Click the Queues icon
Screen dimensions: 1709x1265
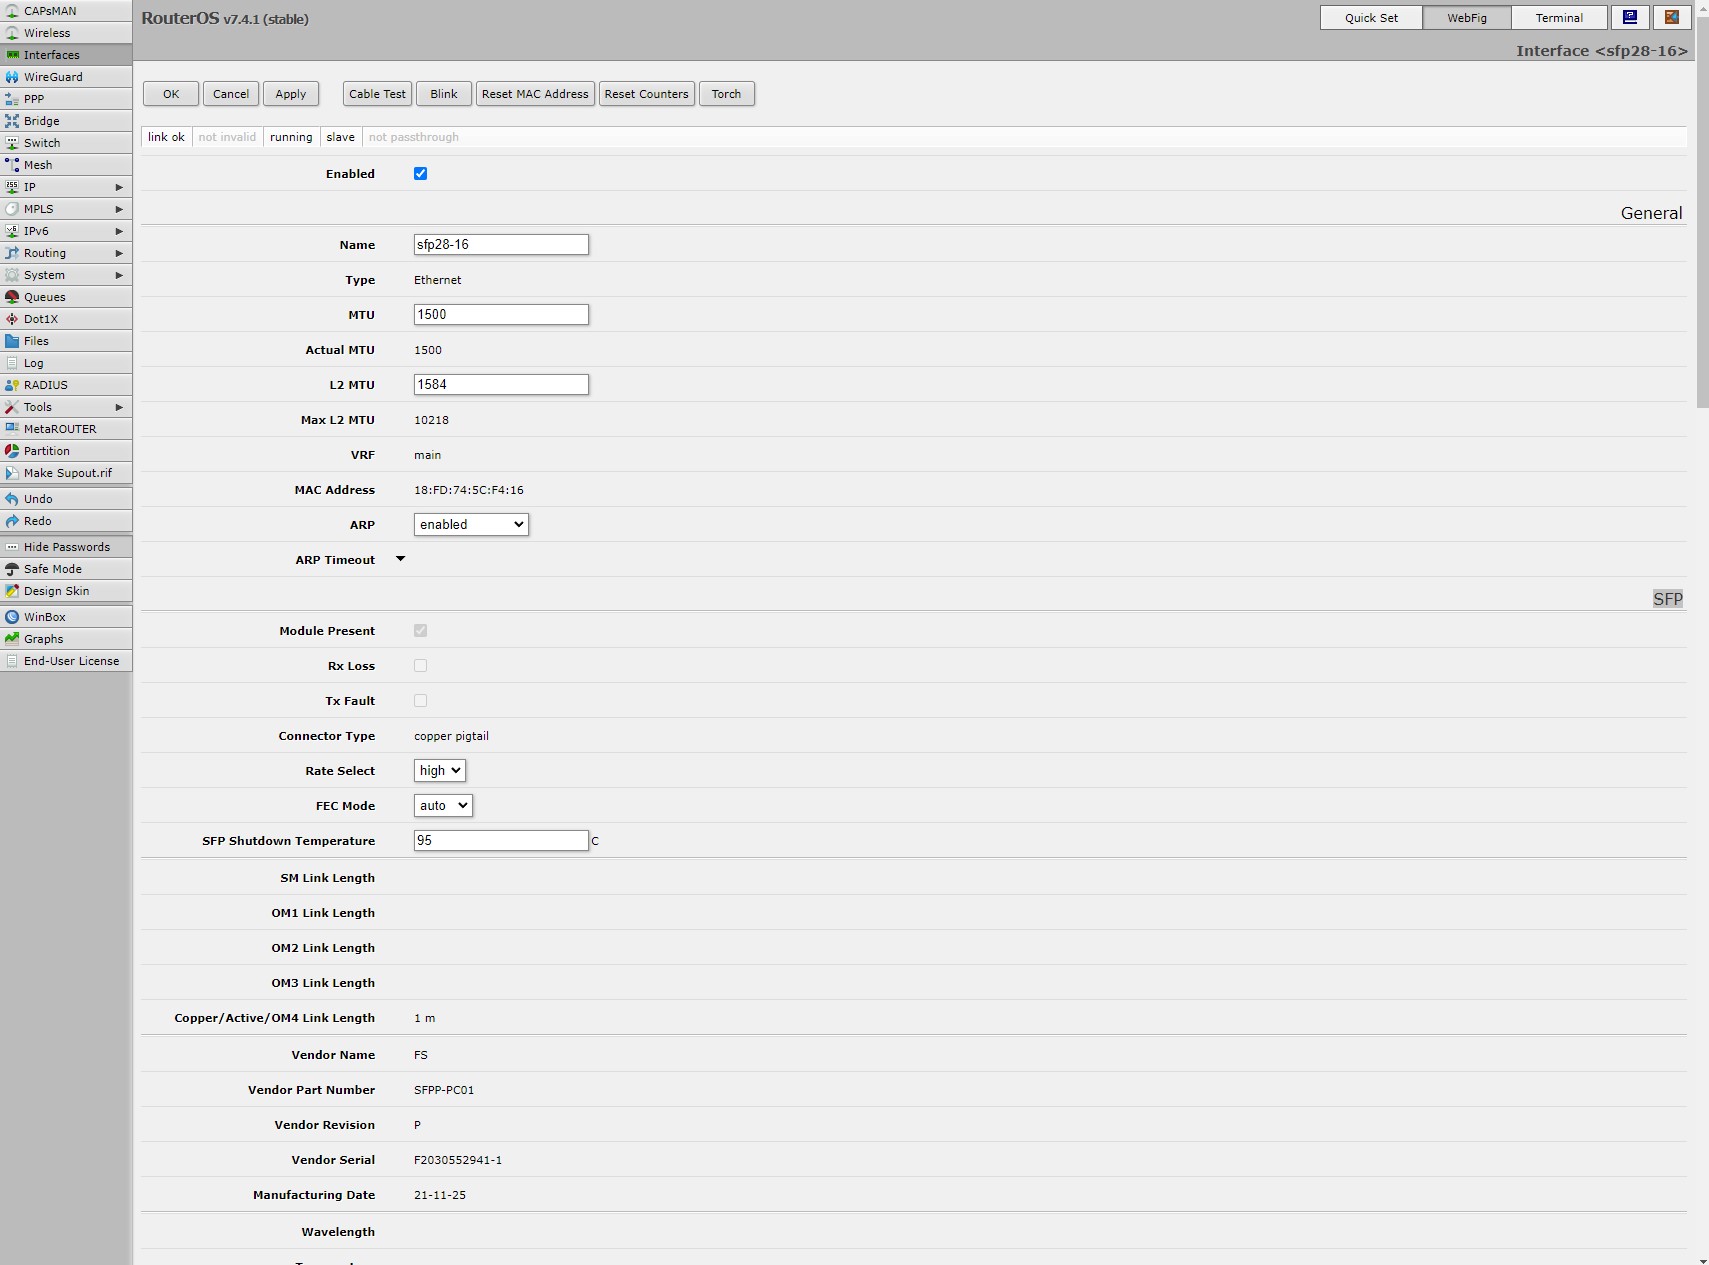click(x=12, y=297)
